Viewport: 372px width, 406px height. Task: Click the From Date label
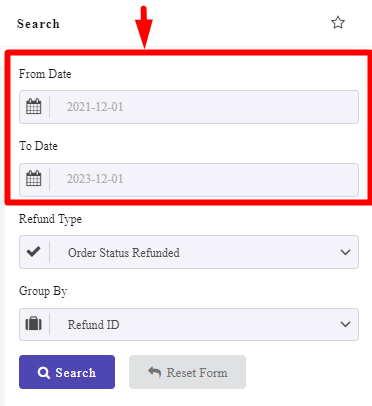coord(45,74)
